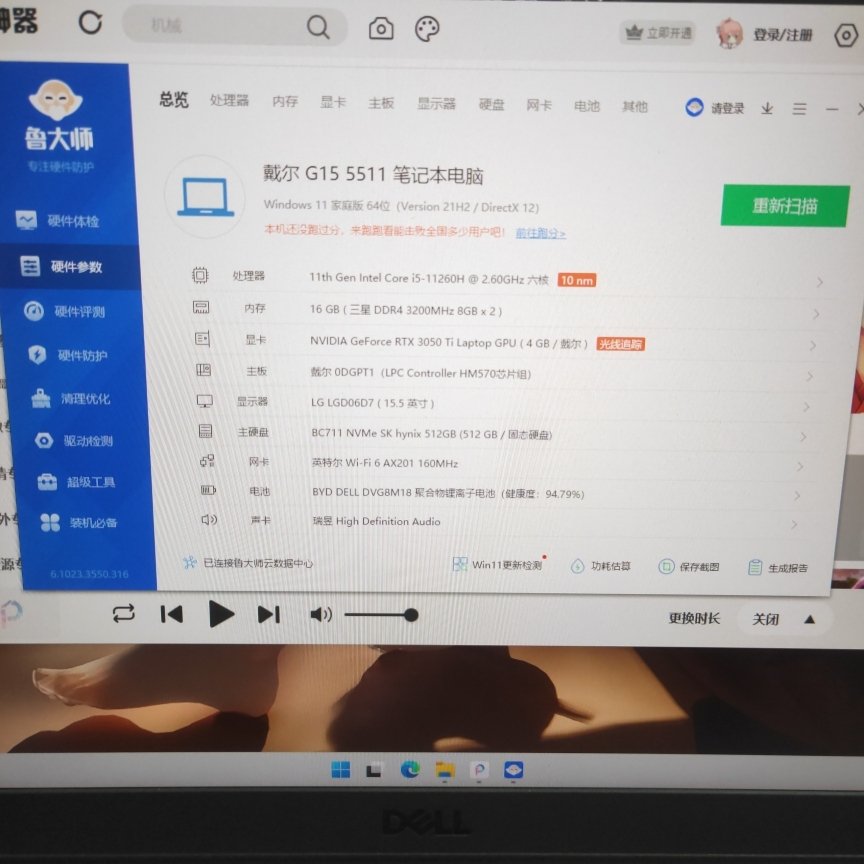Click the play button in player bar
The width and height of the screenshot is (864, 864).
pos(222,614)
